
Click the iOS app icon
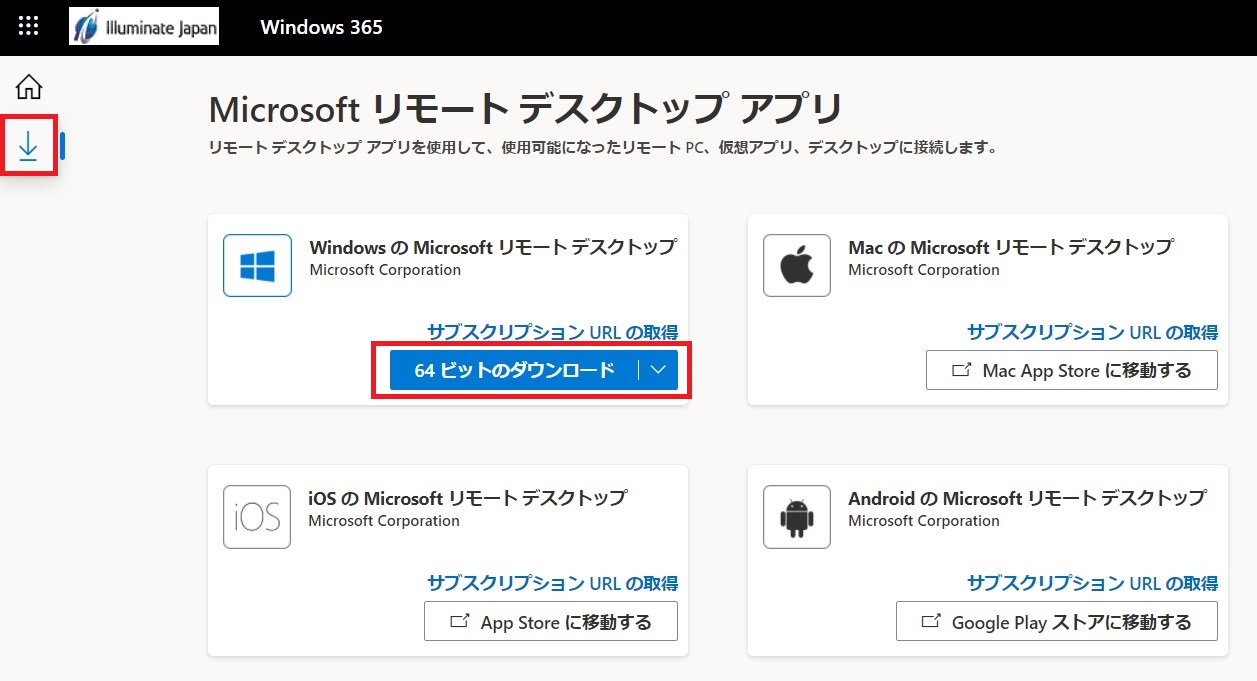pos(257,517)
